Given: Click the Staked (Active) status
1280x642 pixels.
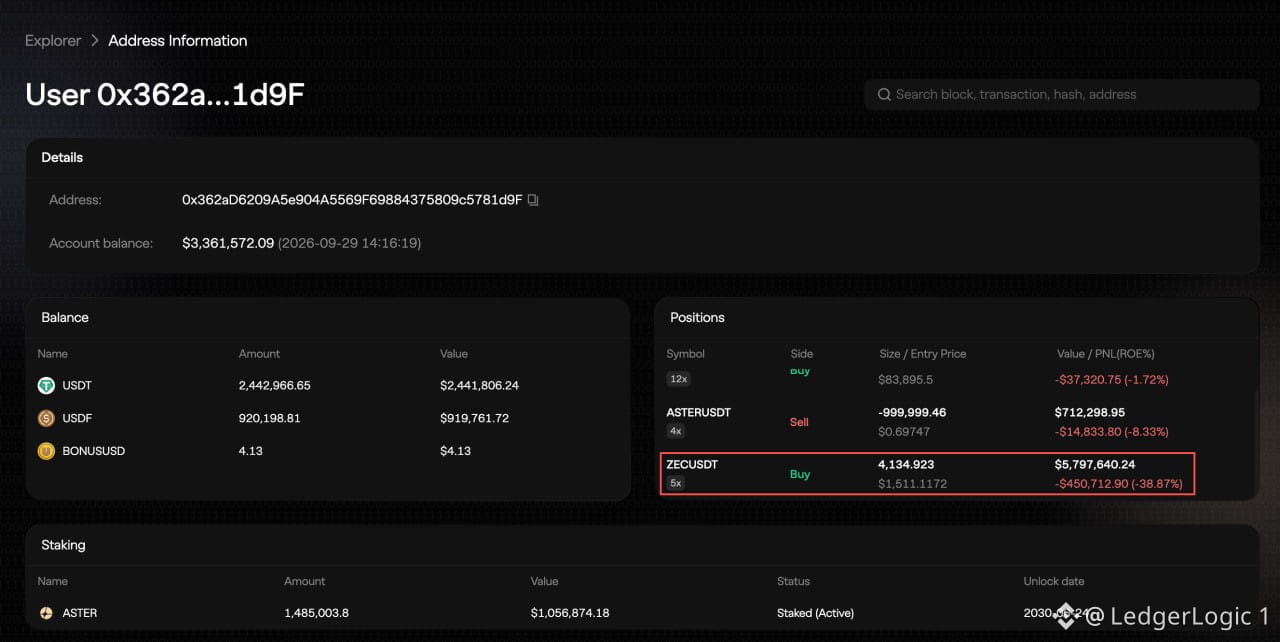Looking at the screenshot, I should coord(815,613).
